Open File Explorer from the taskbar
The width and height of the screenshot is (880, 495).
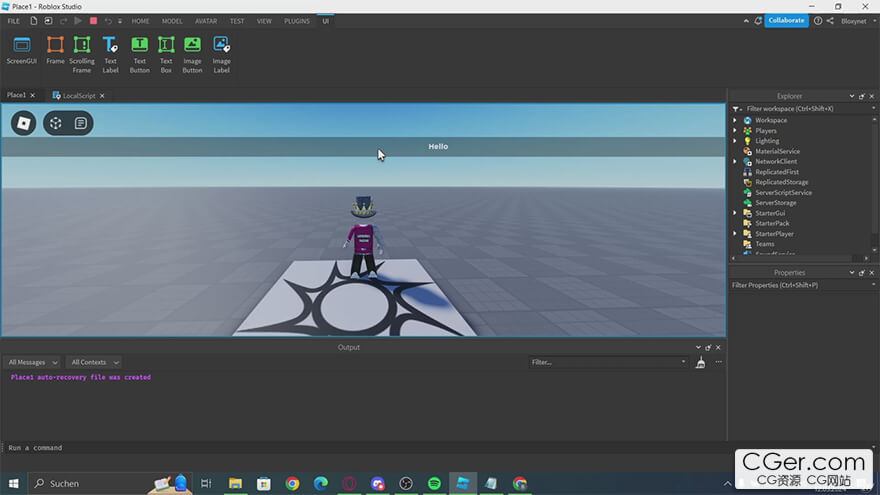(235, 483)
